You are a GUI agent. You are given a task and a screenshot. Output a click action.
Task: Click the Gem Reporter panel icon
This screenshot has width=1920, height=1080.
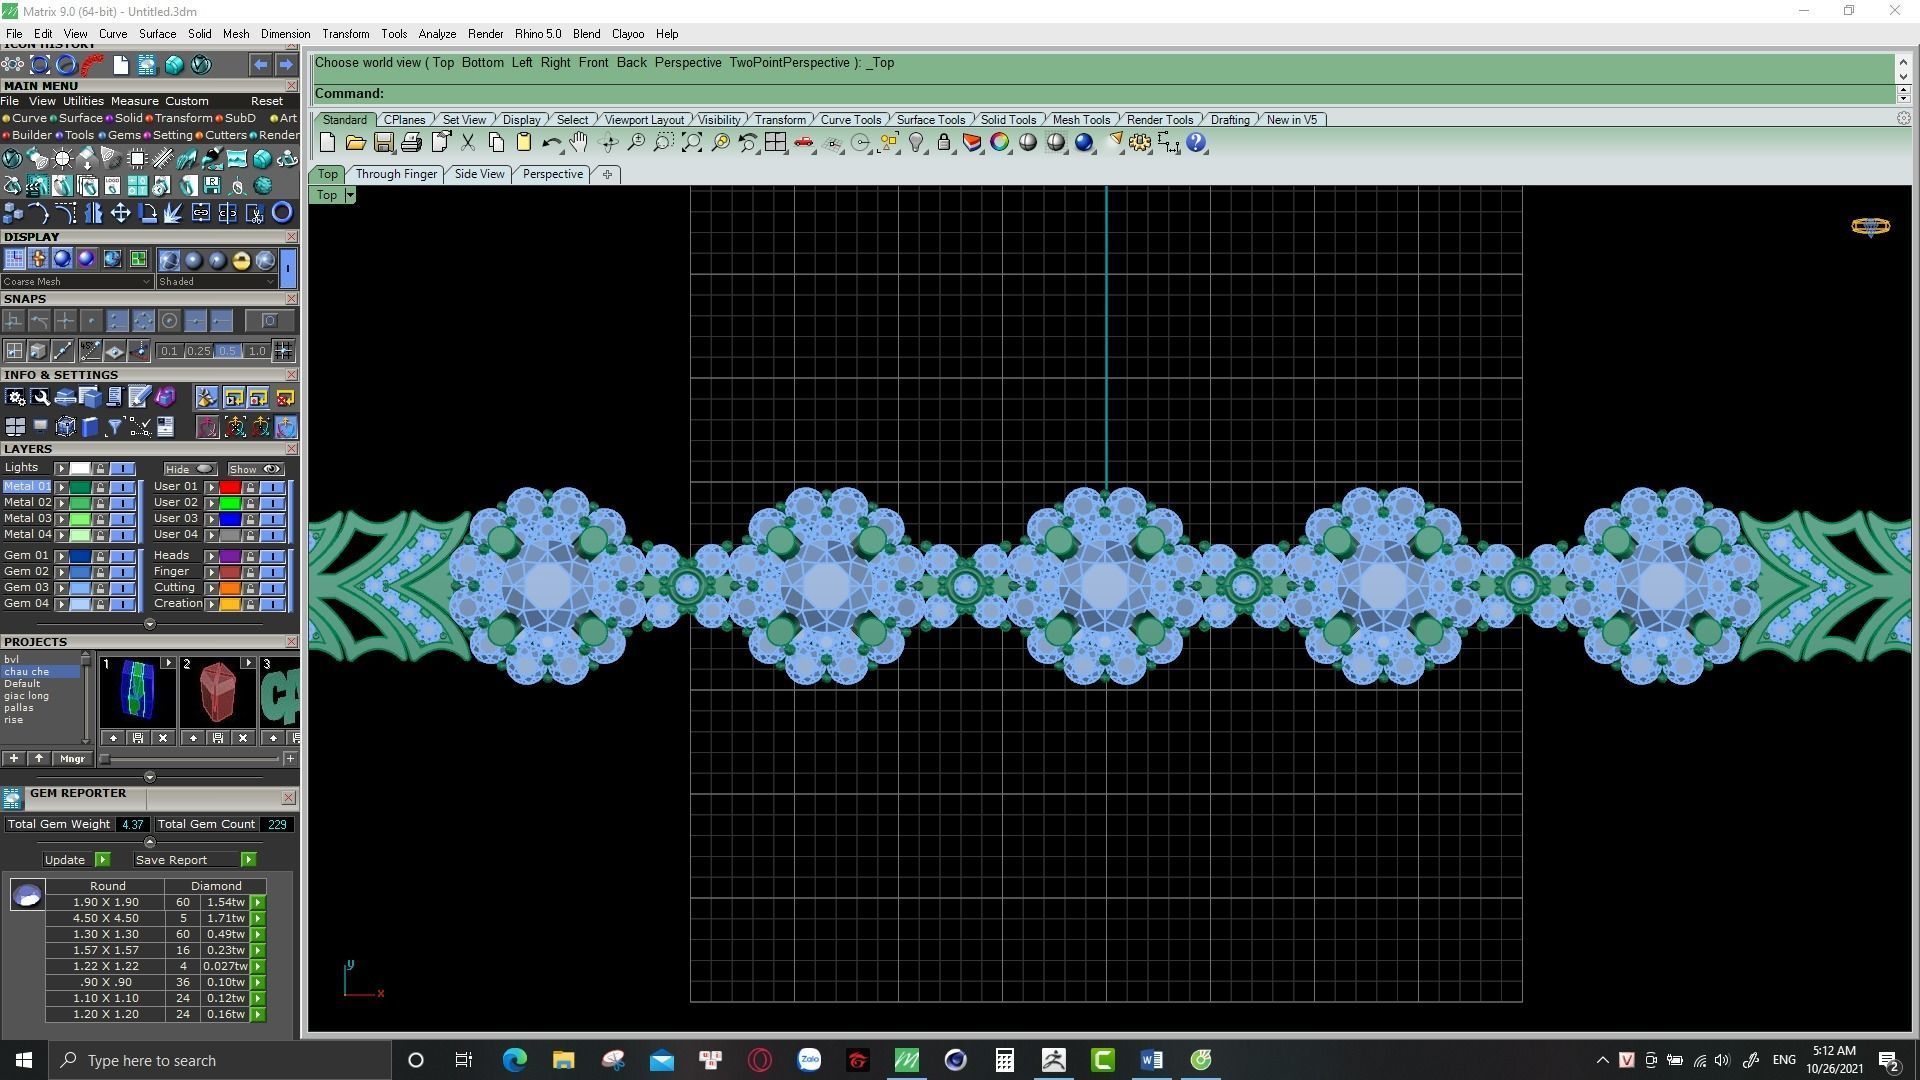click(x=12, y=797)
